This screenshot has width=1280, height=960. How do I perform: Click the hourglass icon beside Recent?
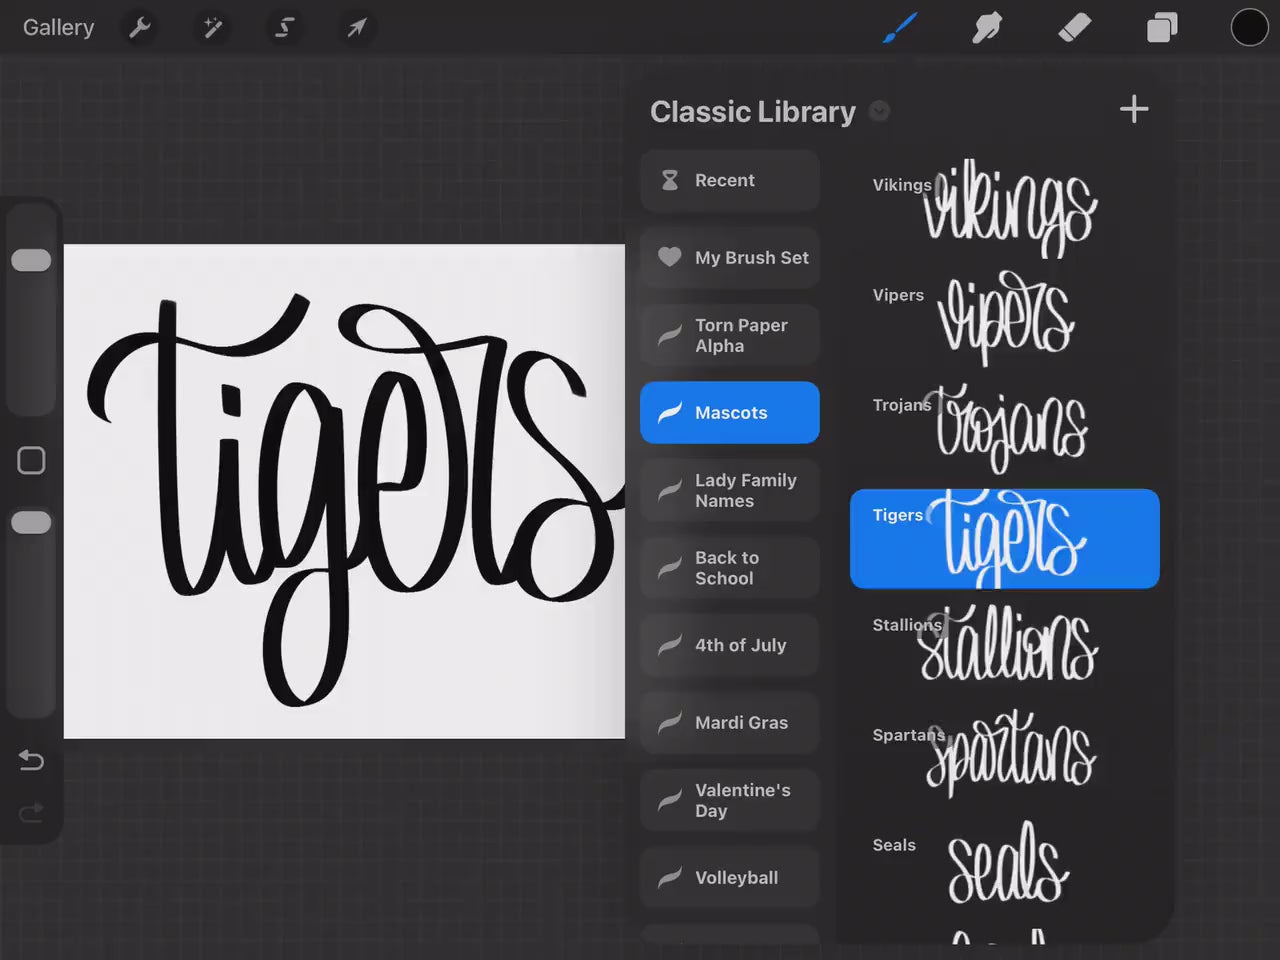[x=670, y=180]
